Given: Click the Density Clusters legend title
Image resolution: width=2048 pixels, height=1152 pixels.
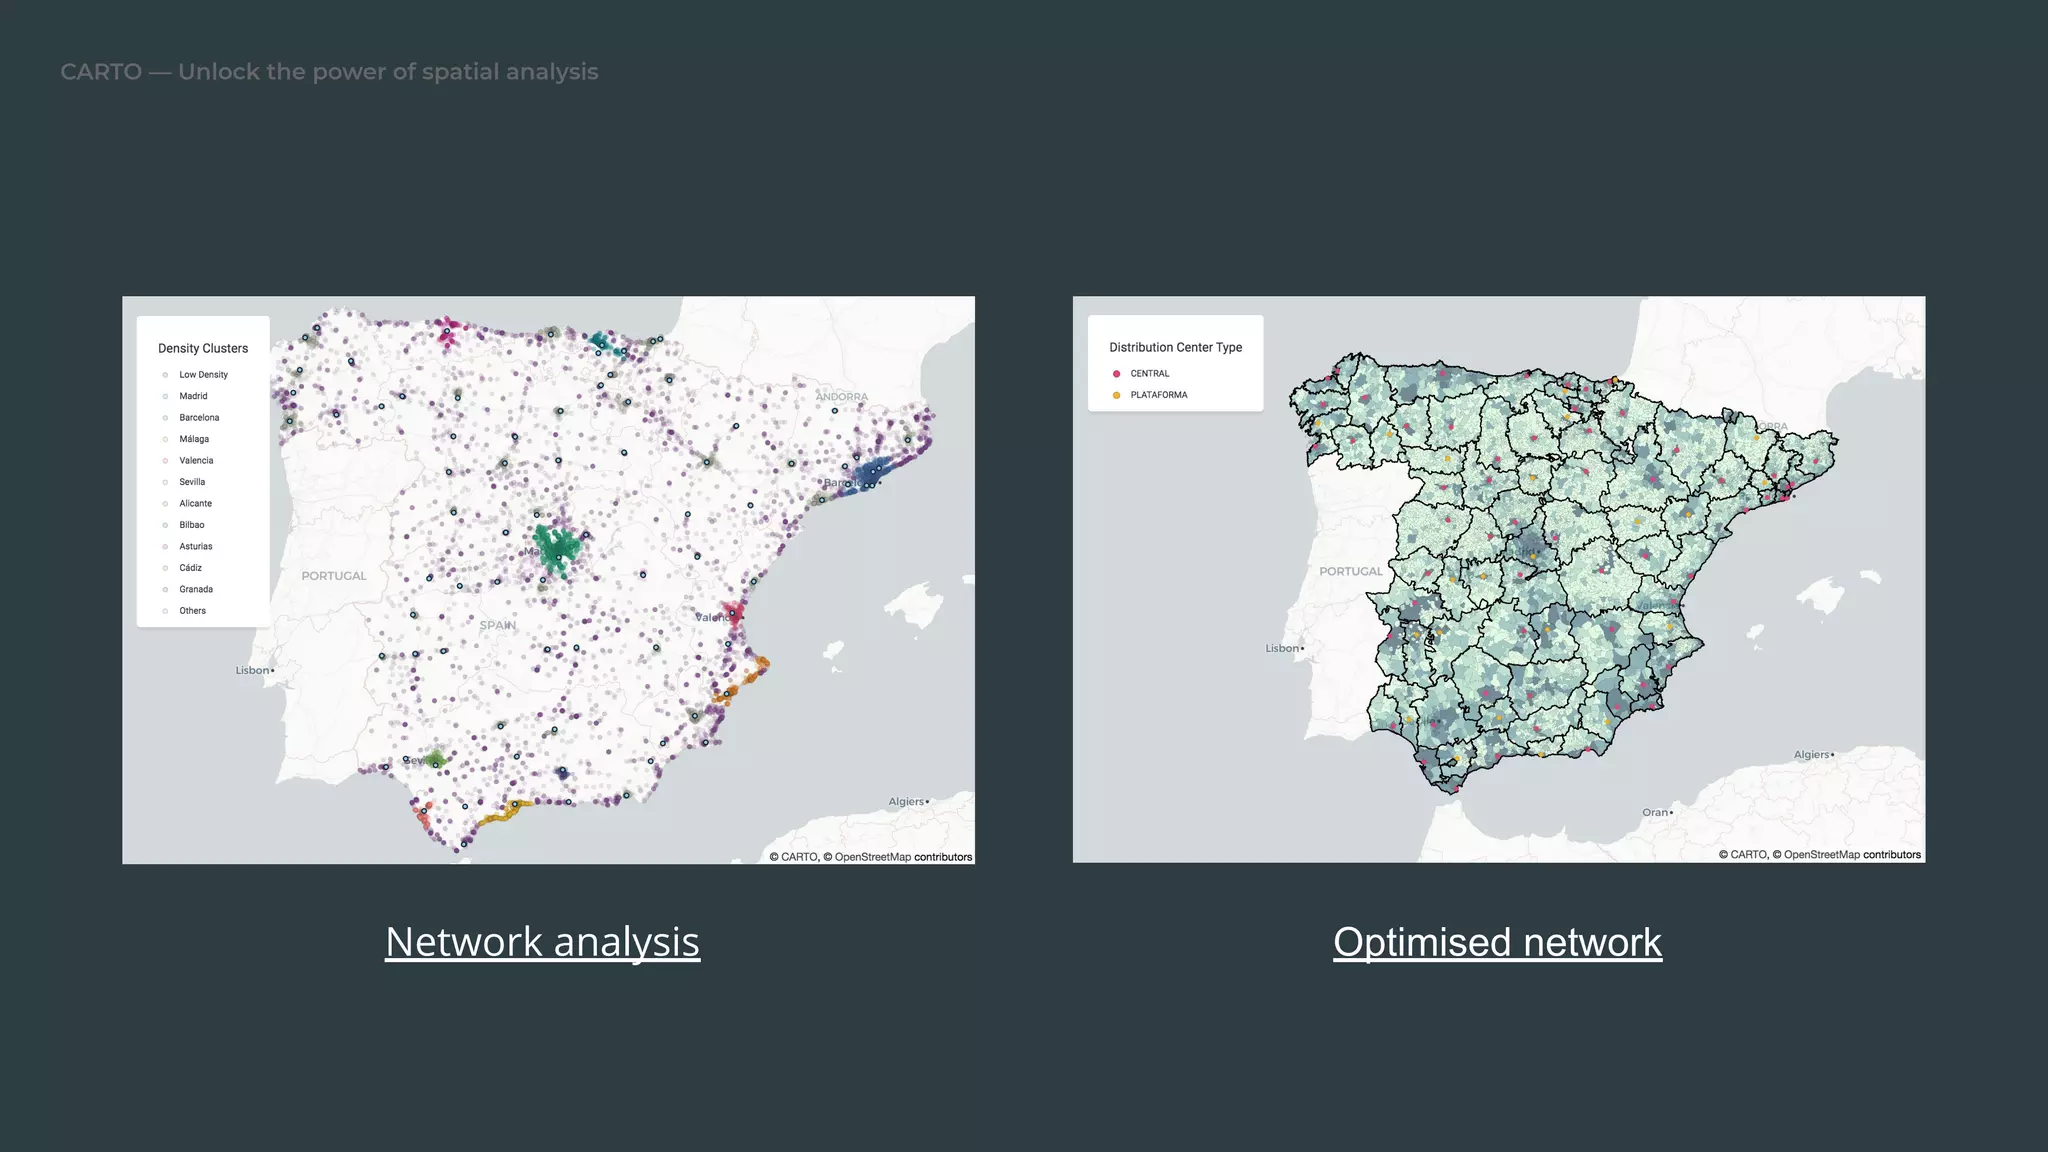Looking at the screenshot, I should [203, 349].
